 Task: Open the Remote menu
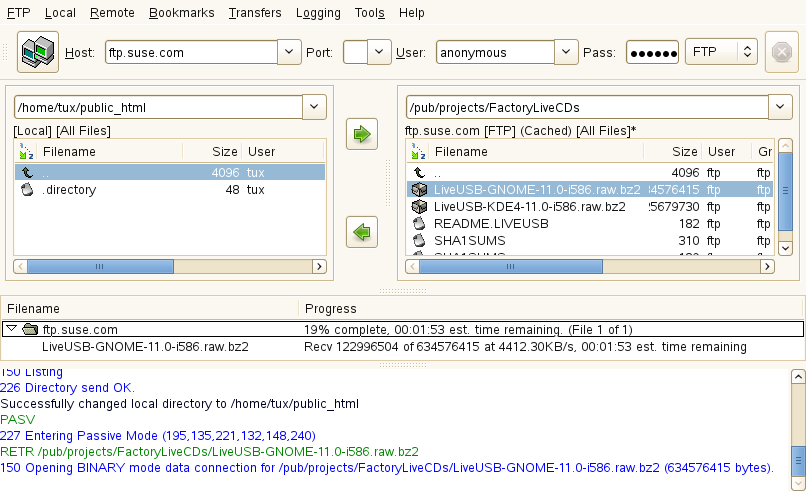(x=112, y=13)
